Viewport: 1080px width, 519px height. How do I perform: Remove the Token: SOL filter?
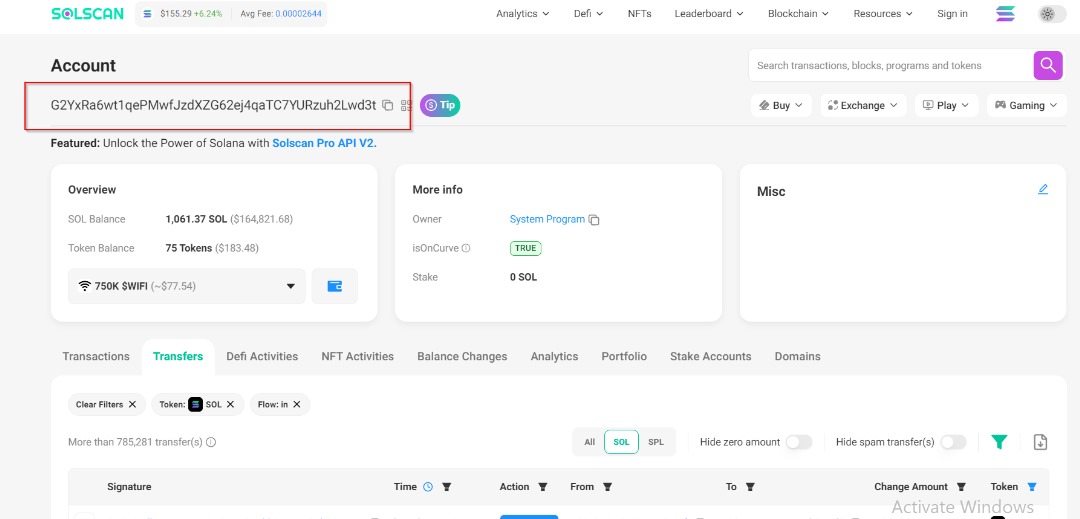pyautogui.click(x=230, y=405)
